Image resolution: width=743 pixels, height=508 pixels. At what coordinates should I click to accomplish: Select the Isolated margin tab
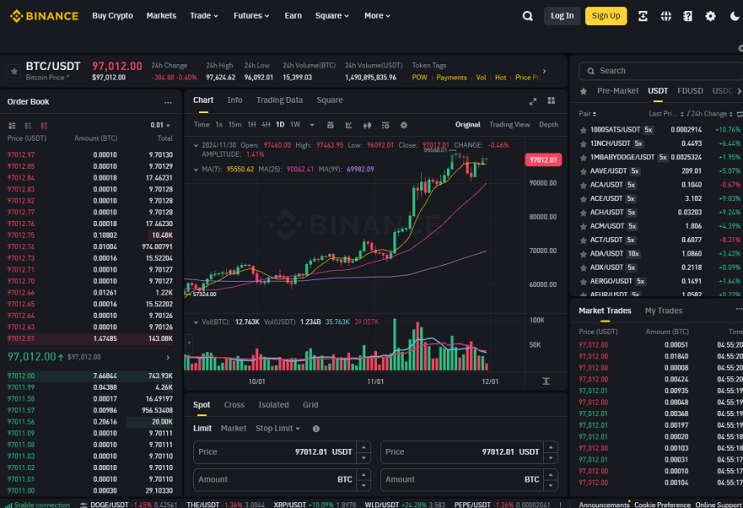point(273,405)
